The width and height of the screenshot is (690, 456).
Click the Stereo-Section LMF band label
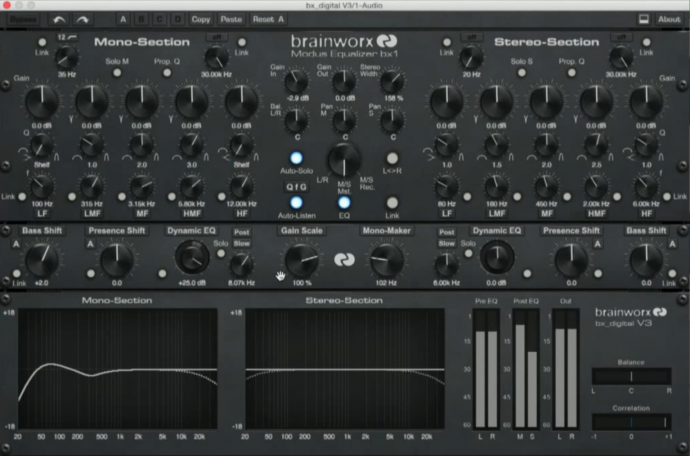click(497, 213)
